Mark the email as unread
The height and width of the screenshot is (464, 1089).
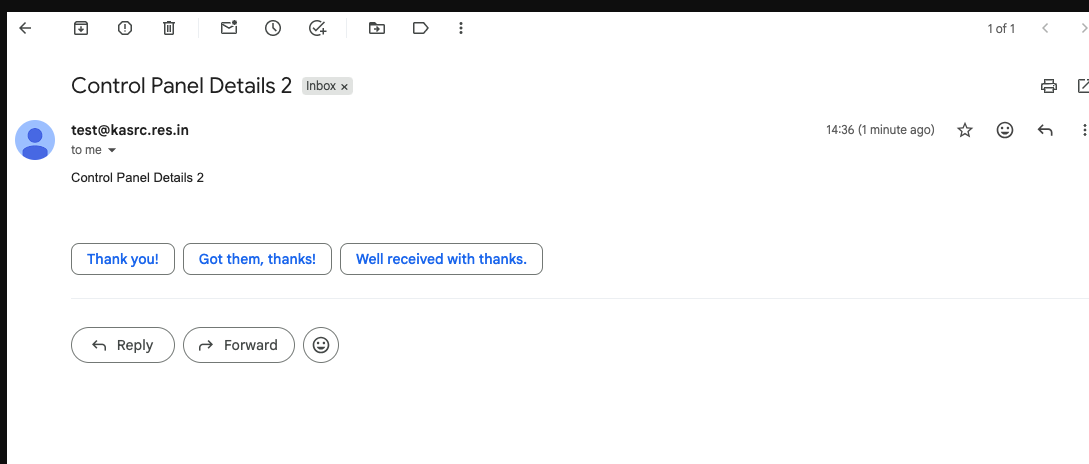[x=229, y=28]
